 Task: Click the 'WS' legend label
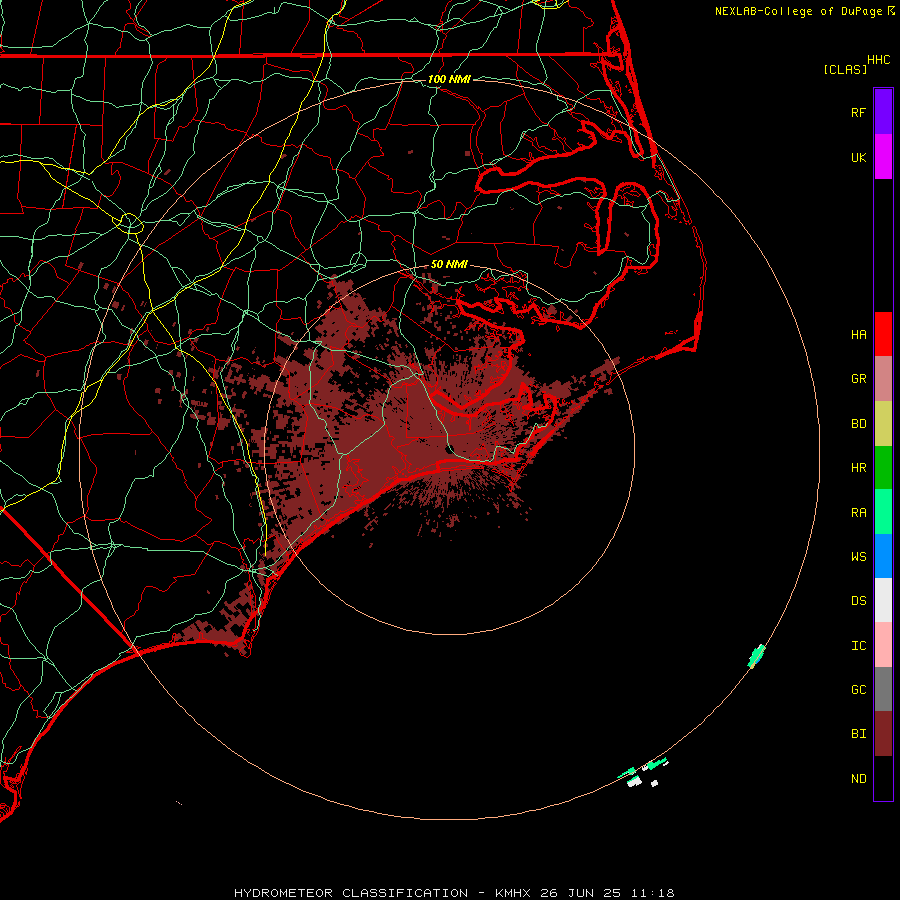point(858,556)
